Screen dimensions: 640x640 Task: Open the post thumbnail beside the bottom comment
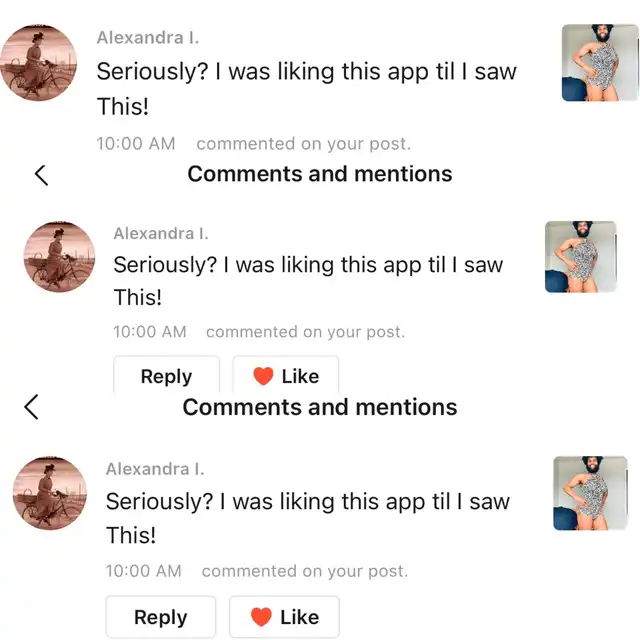pos(590,493)
